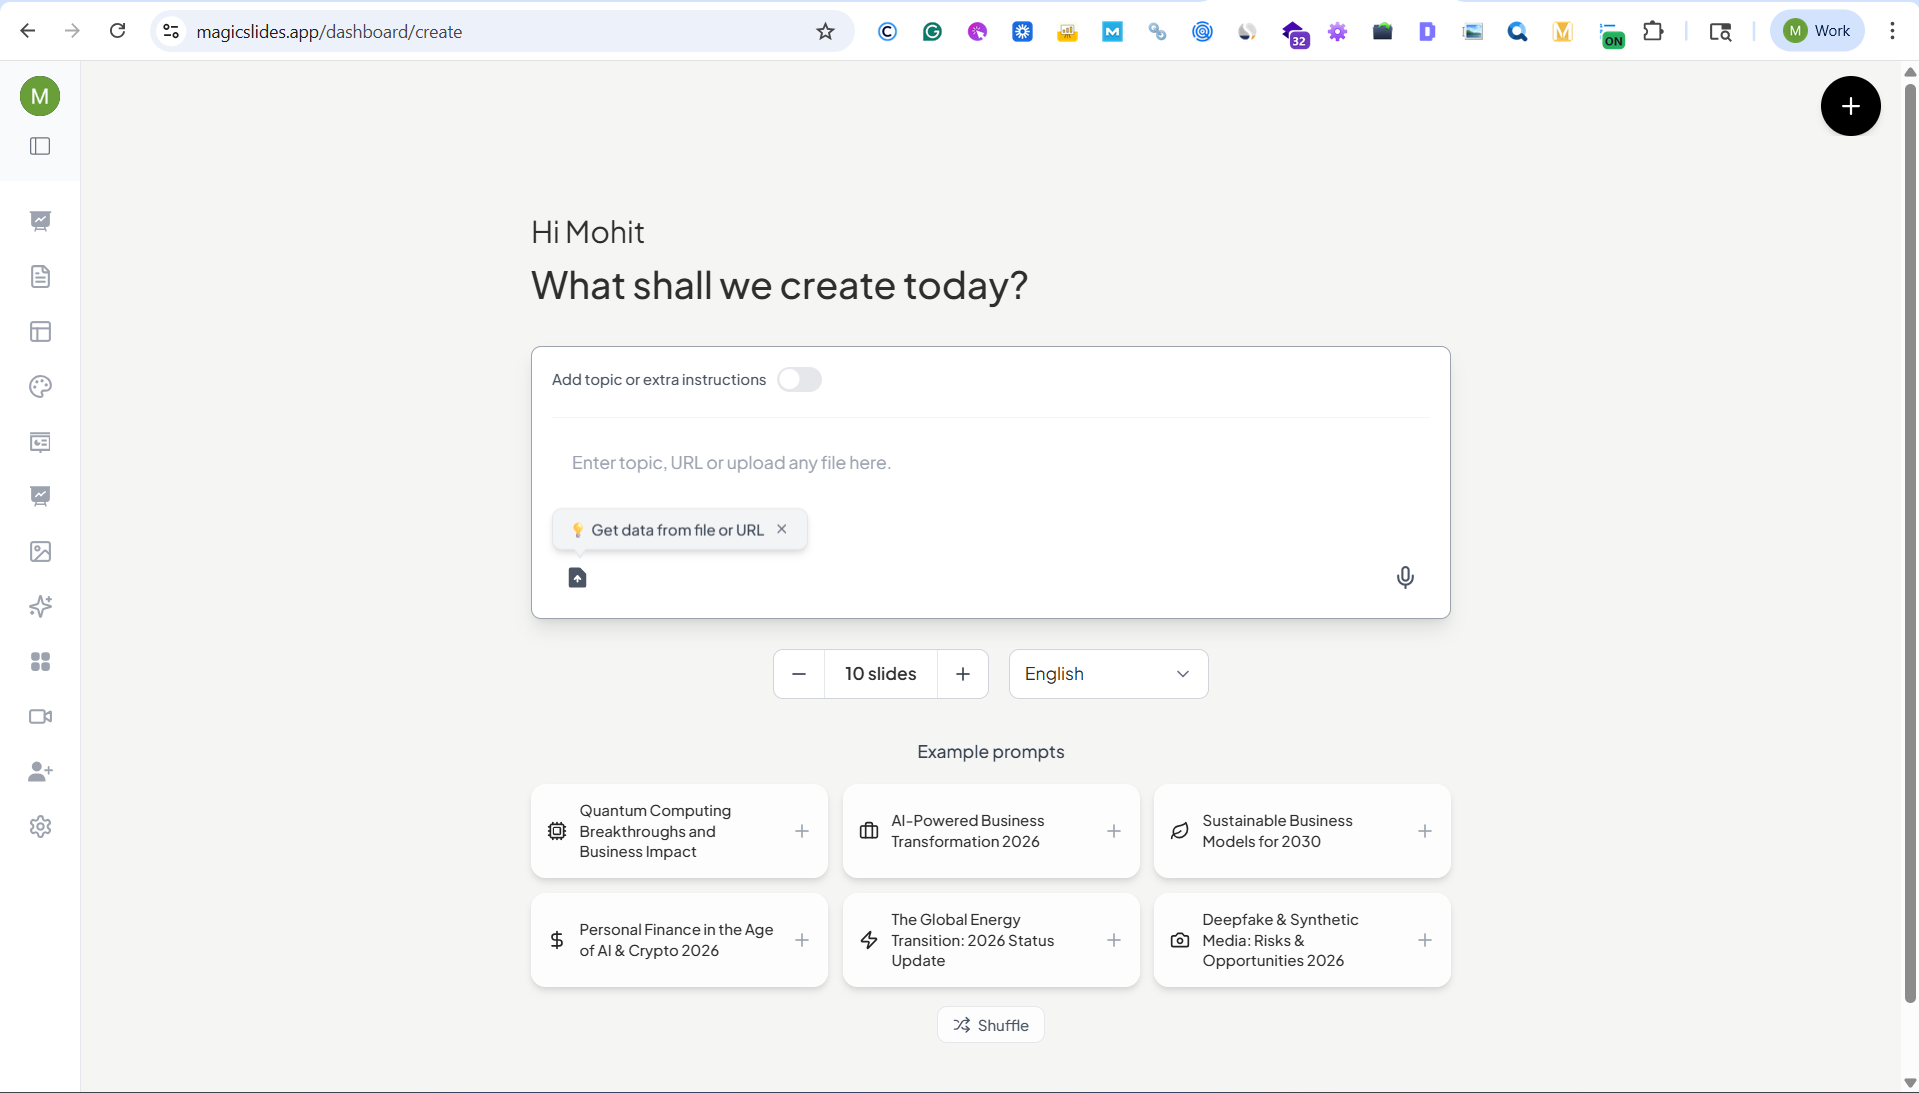The image size is (1919, 1093).
Task: Bookmark this page with star icon
Action: (825, 32)
